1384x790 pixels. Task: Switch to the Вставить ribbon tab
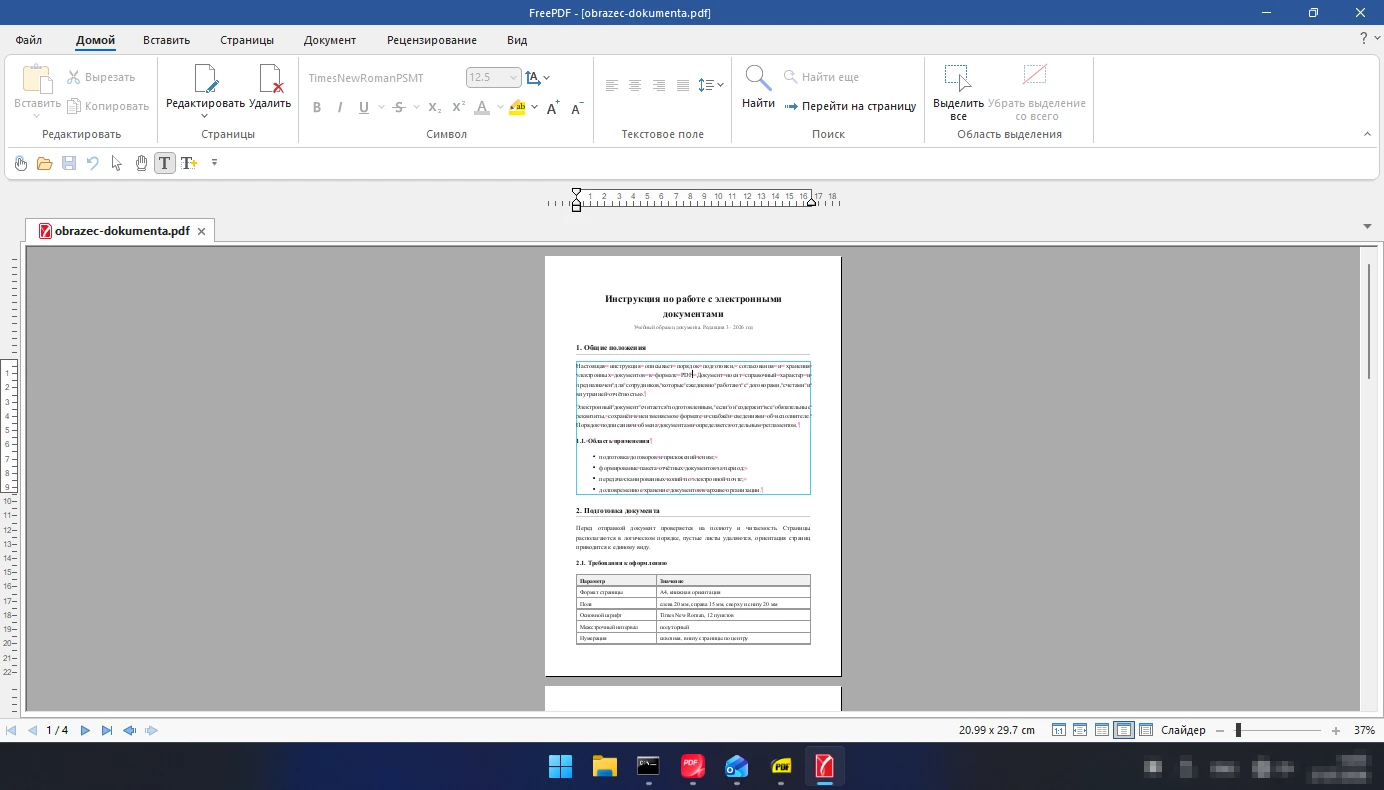pyautogui.click(x=166, y=41)
